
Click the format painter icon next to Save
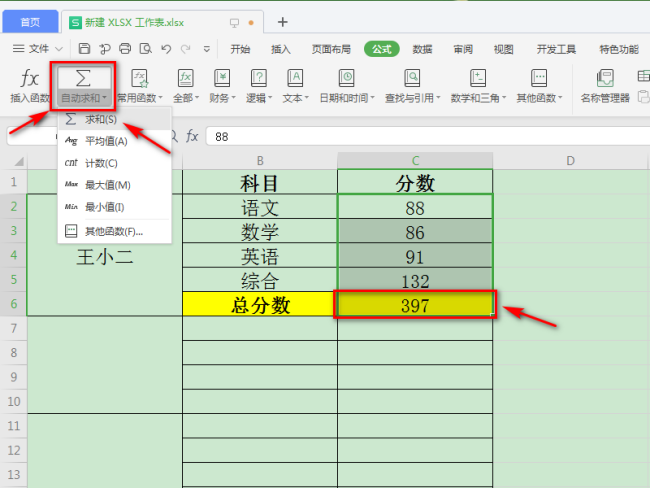click(105, 49)
